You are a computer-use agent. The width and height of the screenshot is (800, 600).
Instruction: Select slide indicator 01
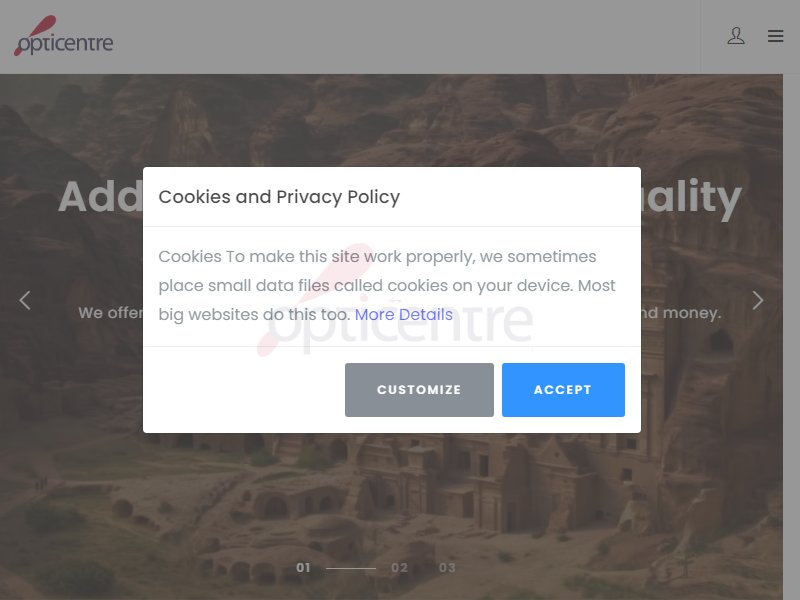tap(303, 567)
